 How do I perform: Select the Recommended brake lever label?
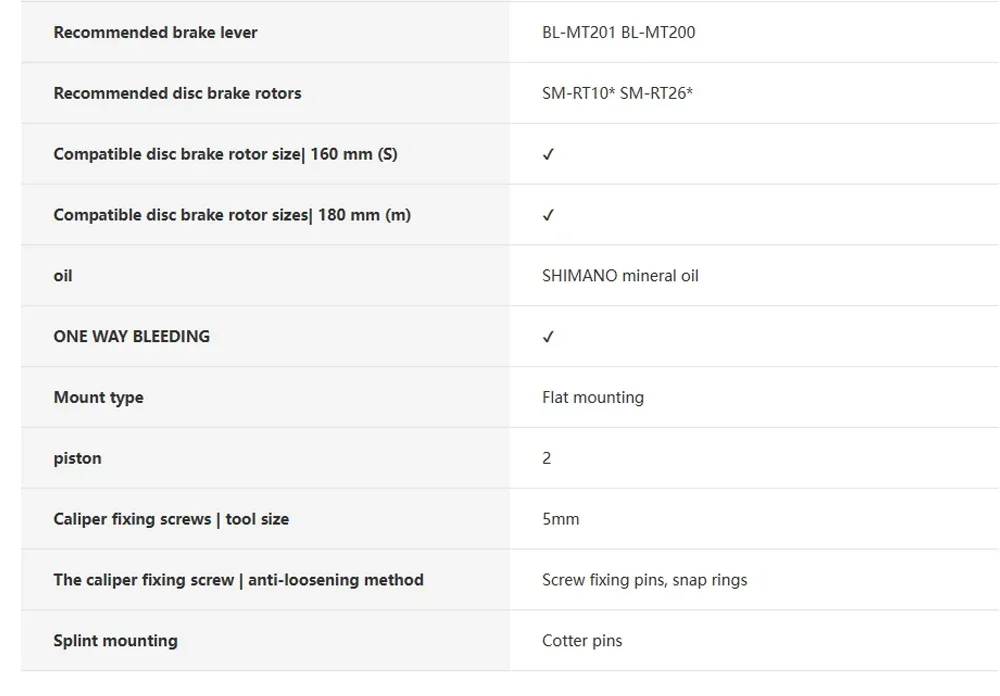(155, 33)
